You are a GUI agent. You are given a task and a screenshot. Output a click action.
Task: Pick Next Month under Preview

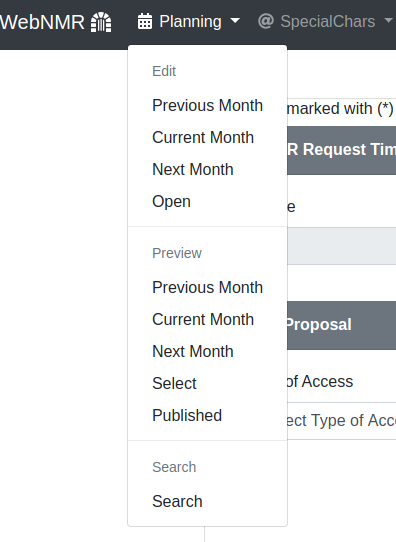[207, 351]
